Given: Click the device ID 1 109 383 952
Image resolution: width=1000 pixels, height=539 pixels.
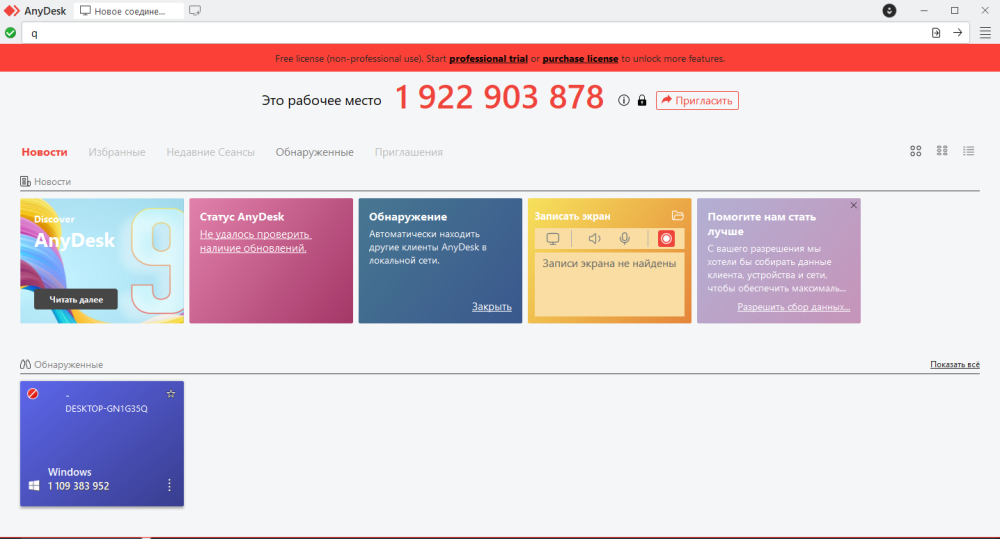Looking at the screenshot, I should click(x=78, y=486).
